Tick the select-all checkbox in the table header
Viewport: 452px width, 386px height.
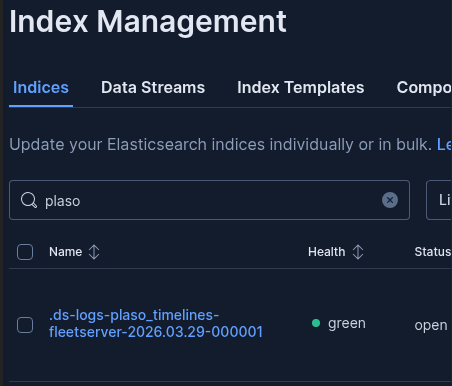point(25,252)
